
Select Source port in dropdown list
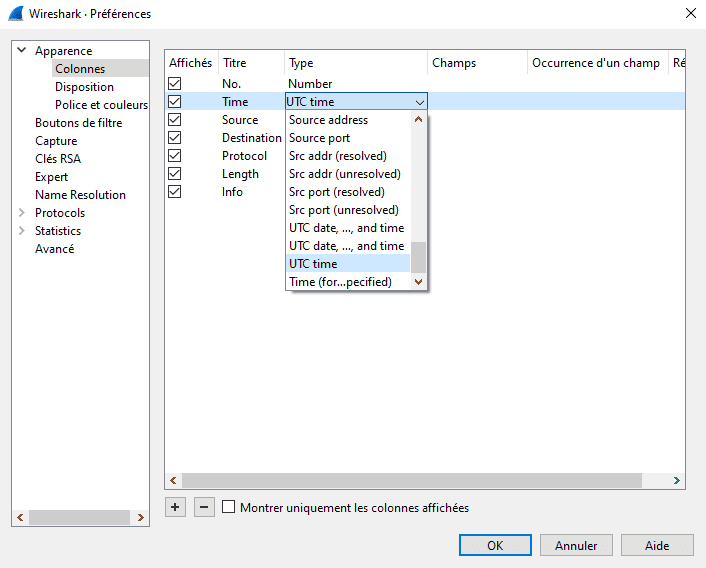tap(348, 138)
